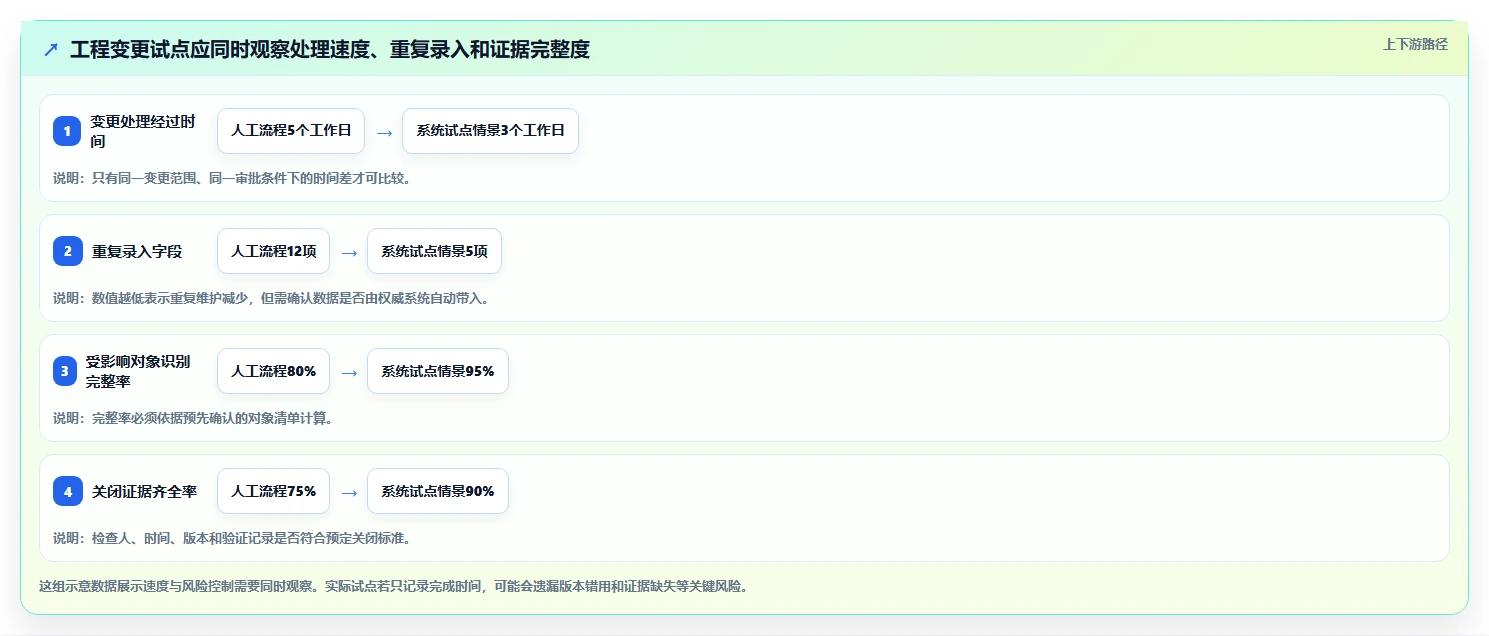This screenshot has width=1489, height=636.
Task: Click the 系统试点情景90% chip
Action: [x=438, y=491]
